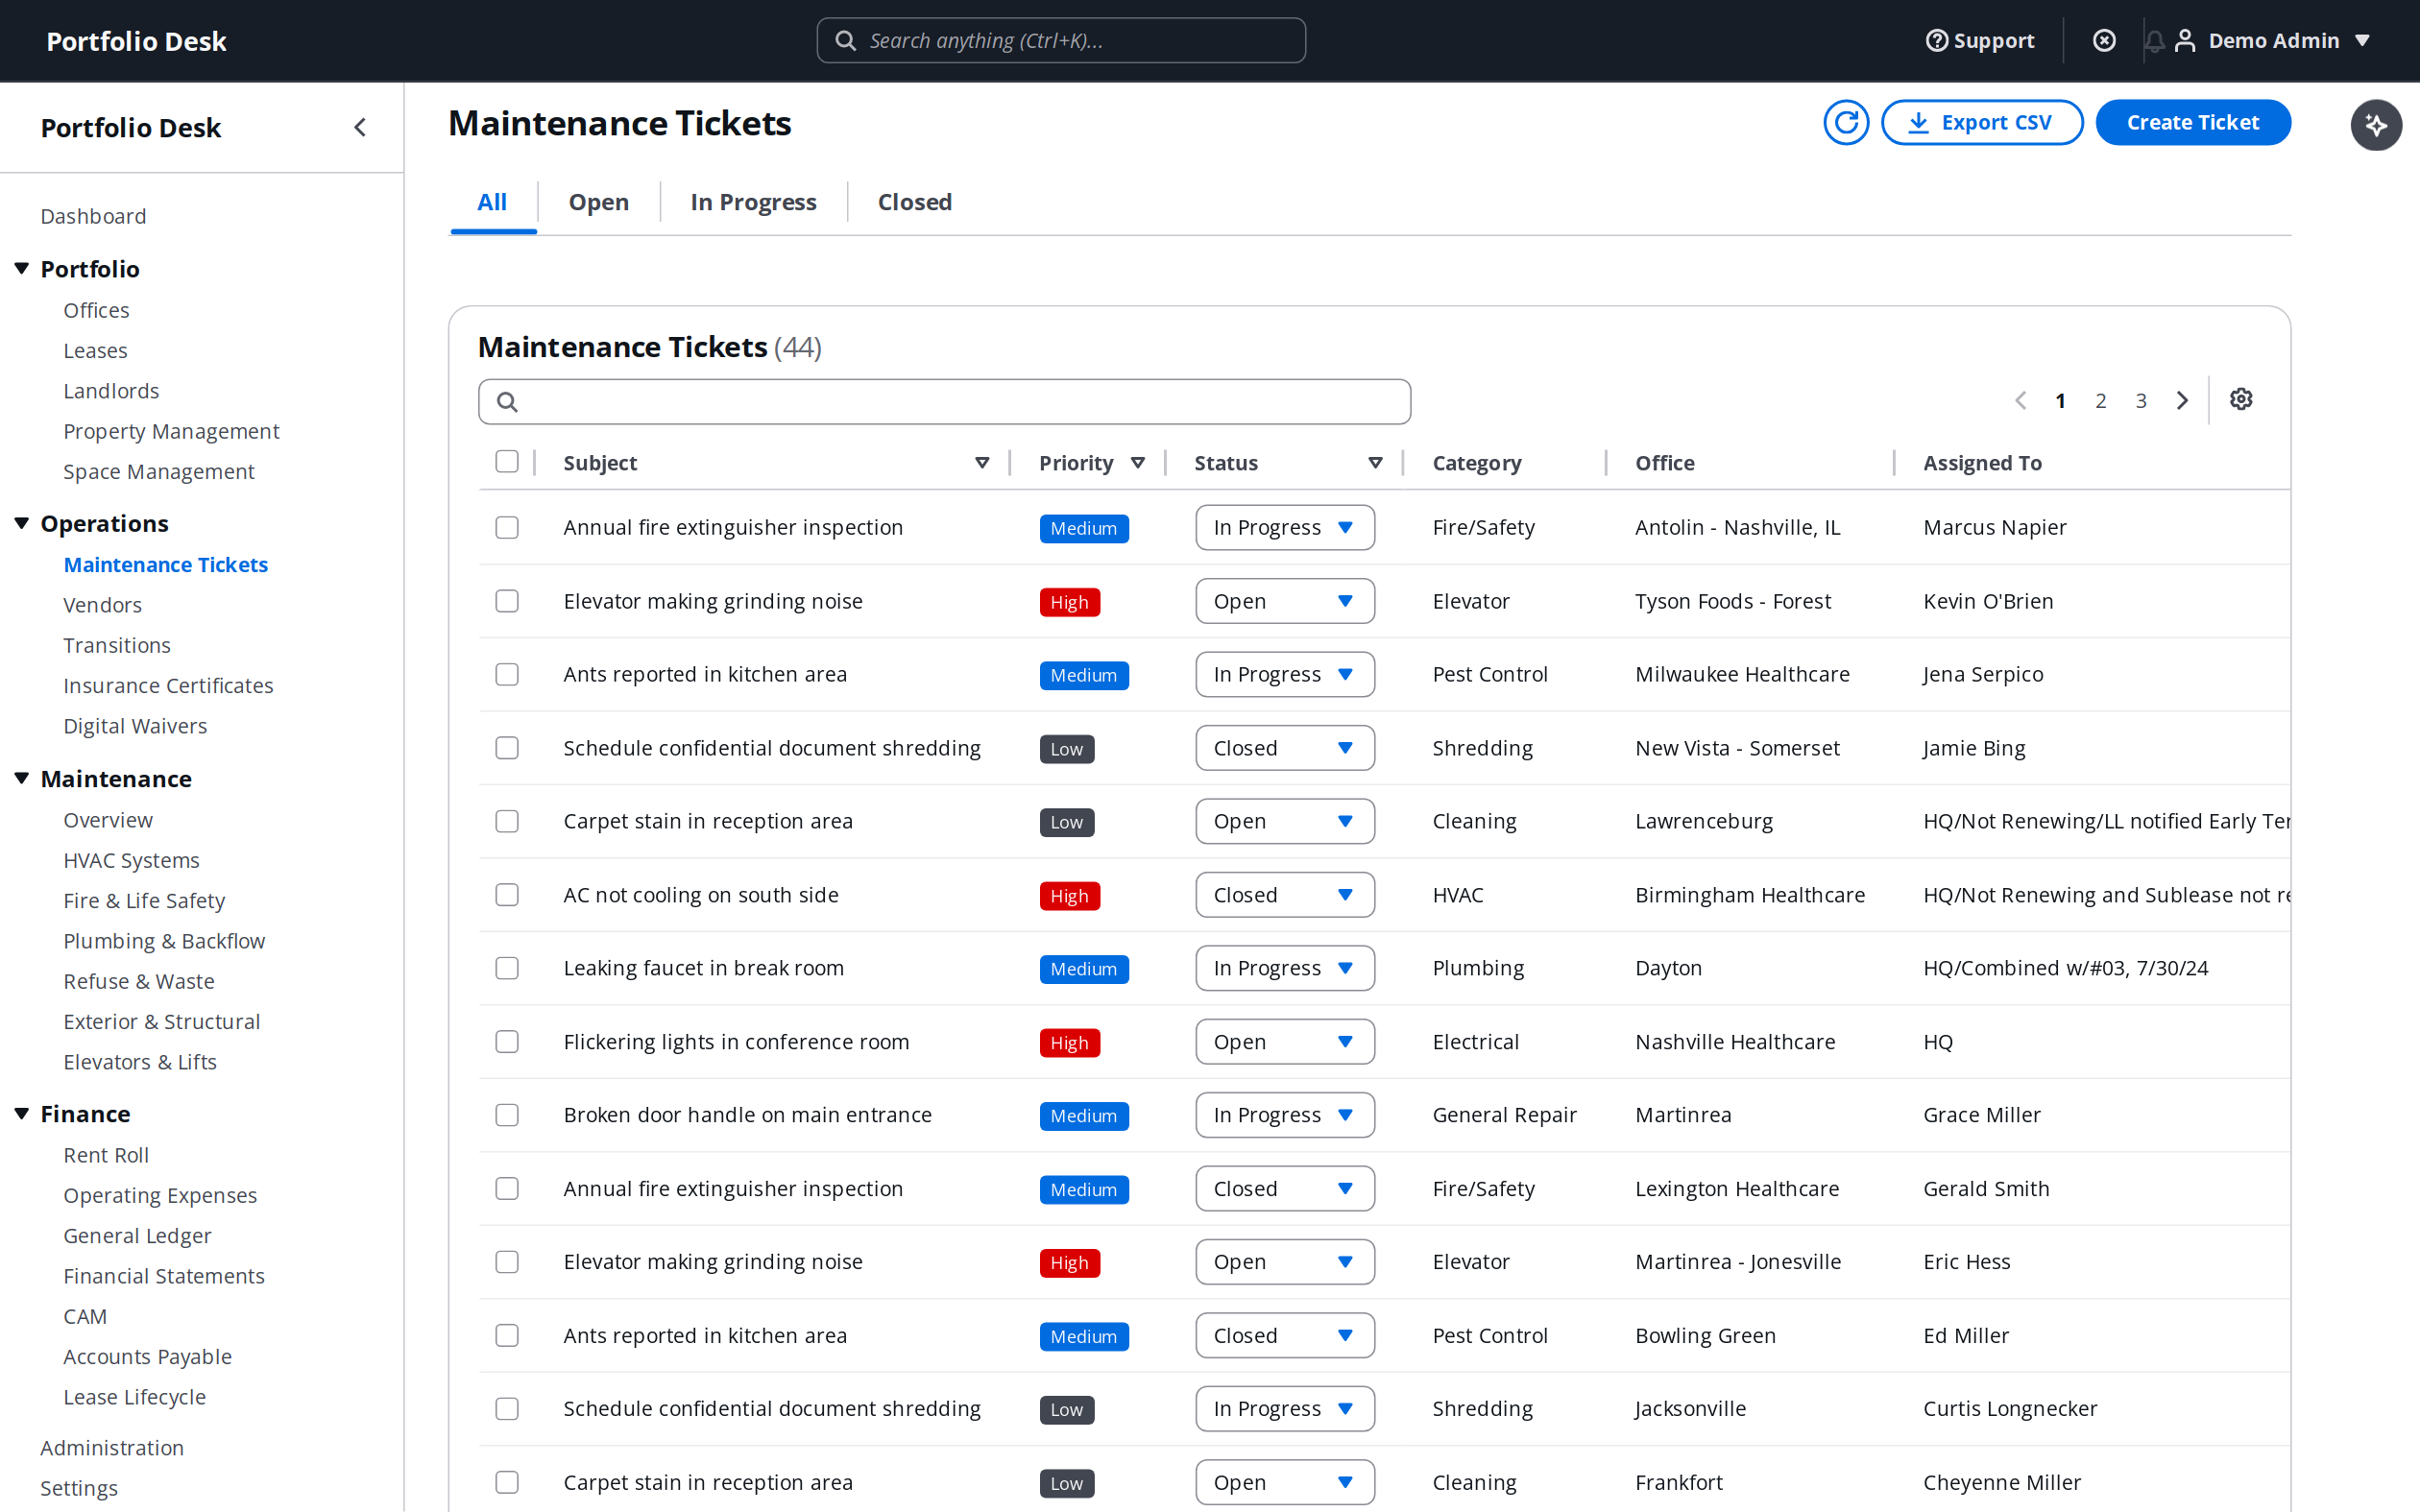2420x1512 pixels.
Task: Check Ants in kitchen Milwaukee Healthcare checkbox
Action: 507,674
